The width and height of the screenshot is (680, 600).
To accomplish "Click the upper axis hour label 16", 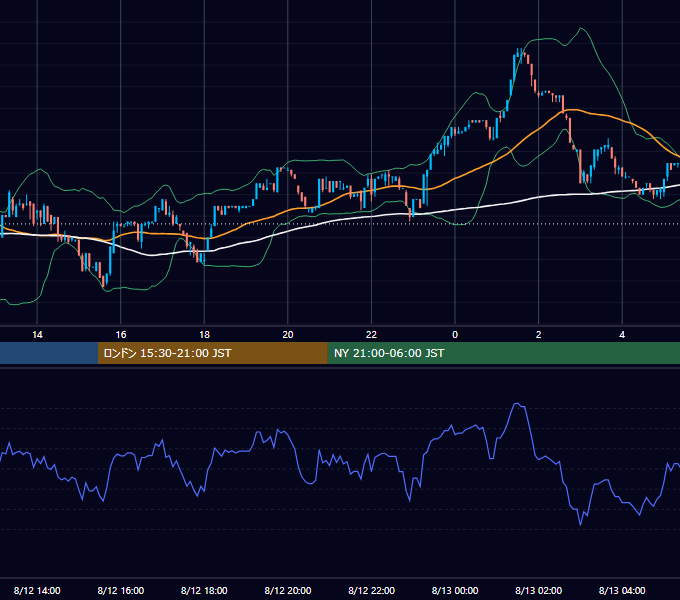I will coord(121,335).
